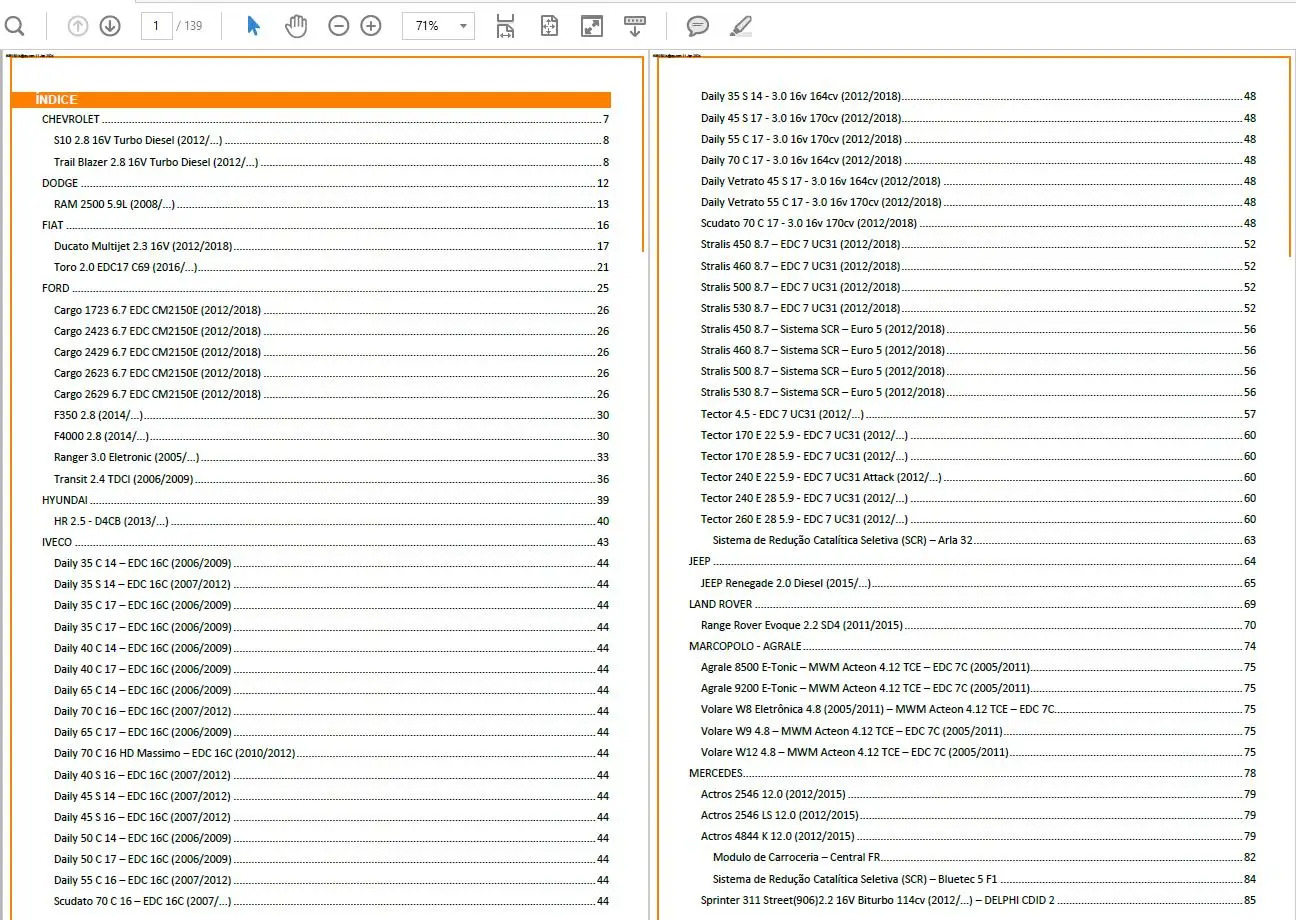Viewport: 1296px width, 920px height.
Task: Zoom in with the plus icon
Action: 371,26
